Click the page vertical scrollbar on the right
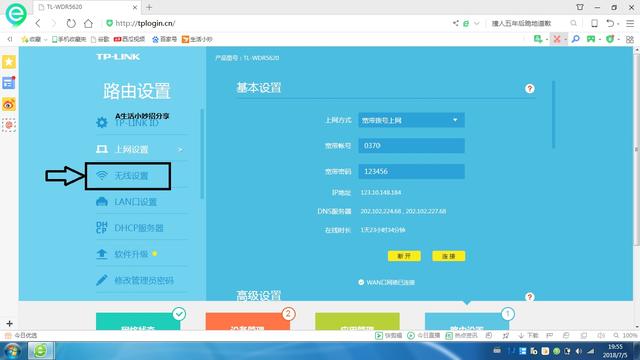640x360 pixels. coord(636,149)
